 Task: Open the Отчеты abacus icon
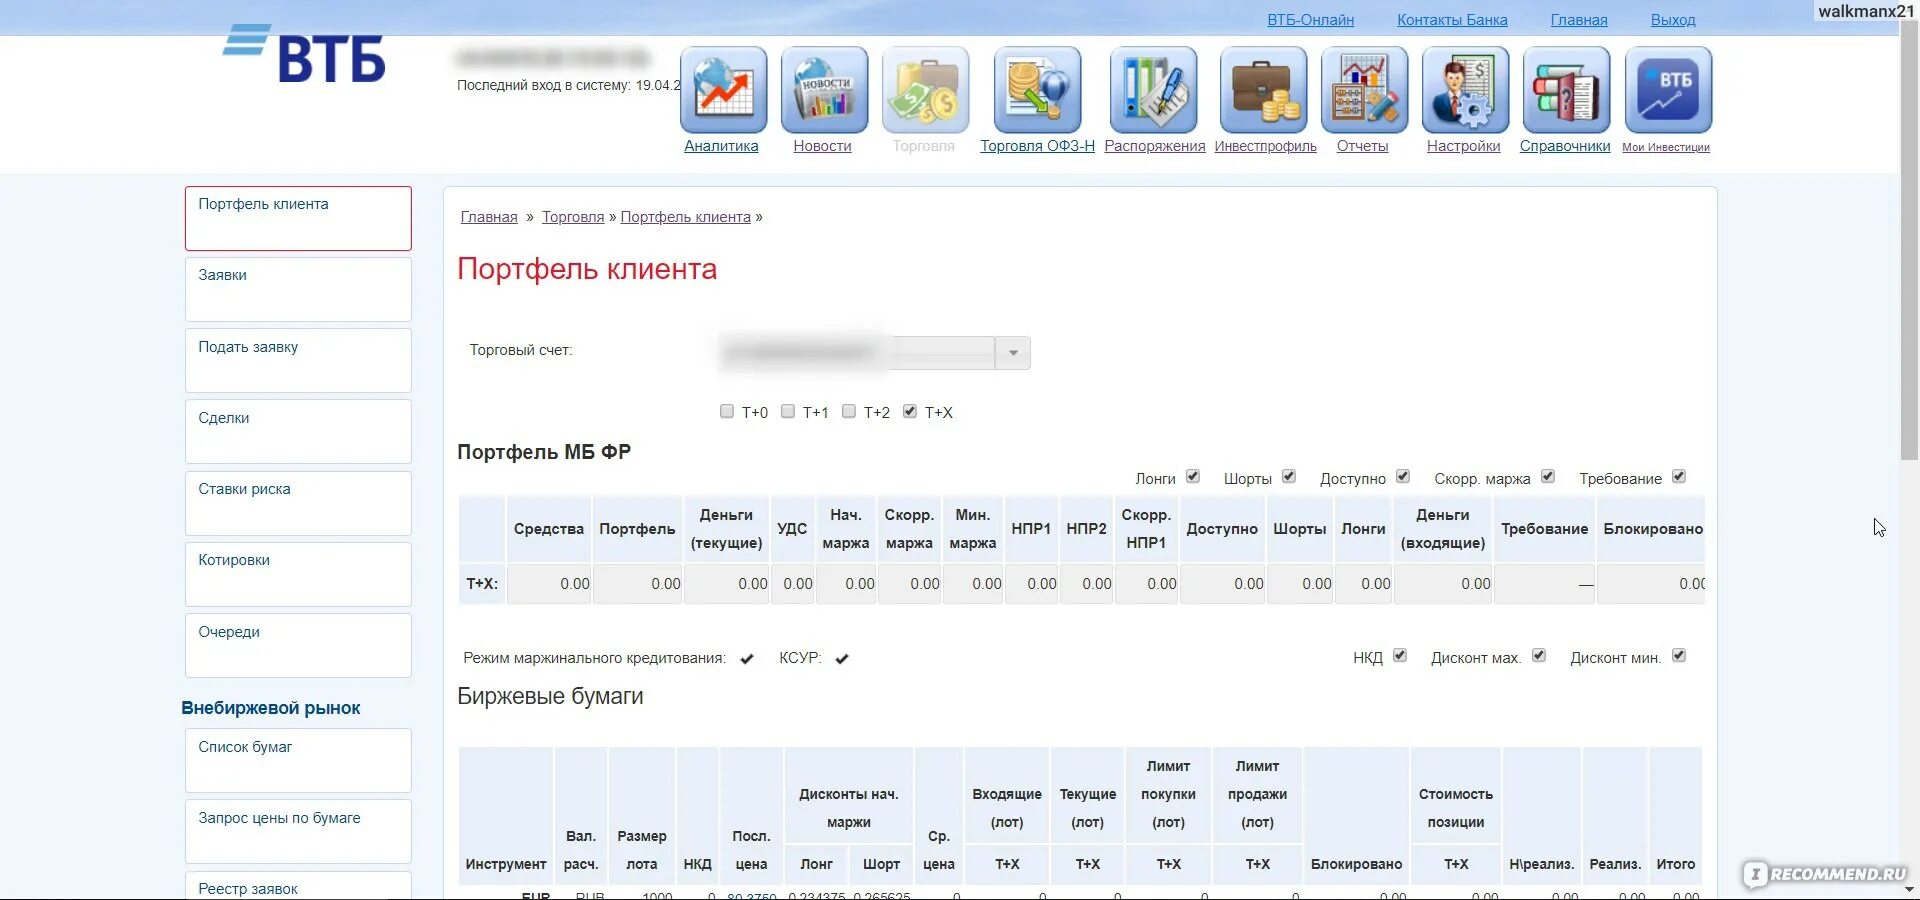[1364, 90]
